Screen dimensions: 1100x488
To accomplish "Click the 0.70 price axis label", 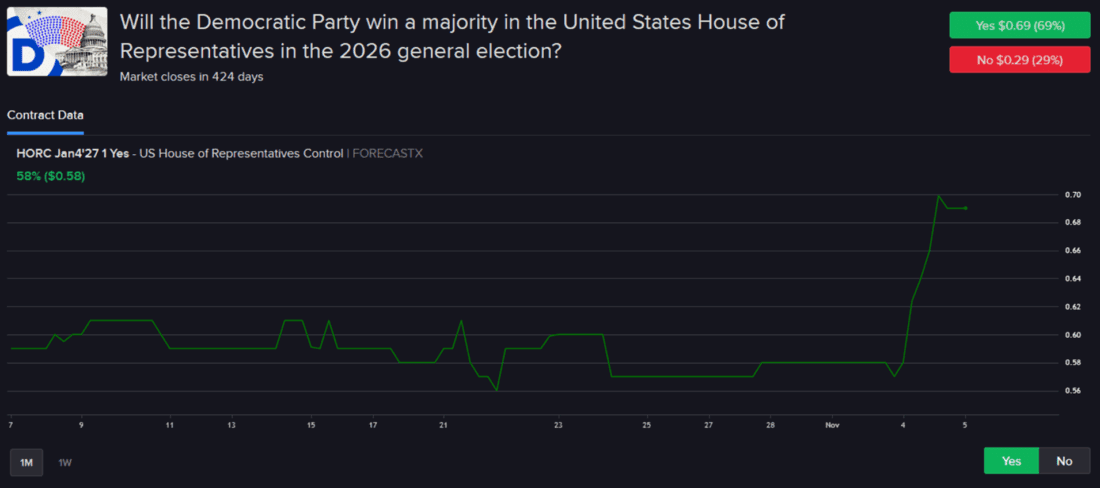I will 1072,194.
